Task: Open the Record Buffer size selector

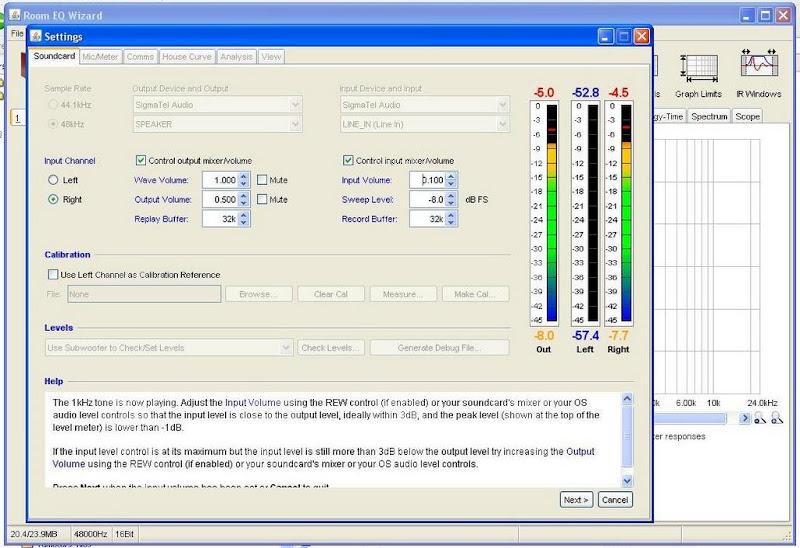Action: [x=451, y=218]
